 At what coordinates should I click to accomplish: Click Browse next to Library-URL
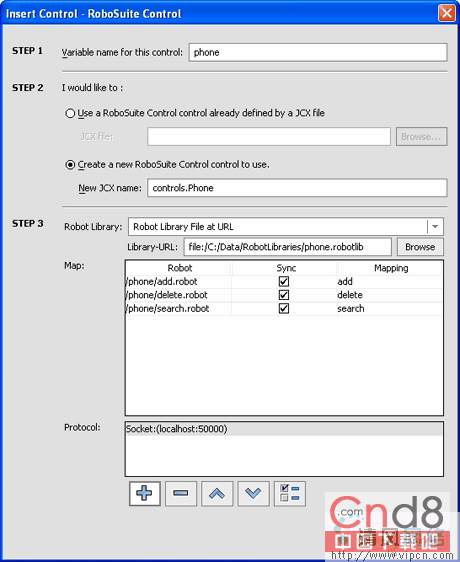pyautogui.click(x=420, y=247)
